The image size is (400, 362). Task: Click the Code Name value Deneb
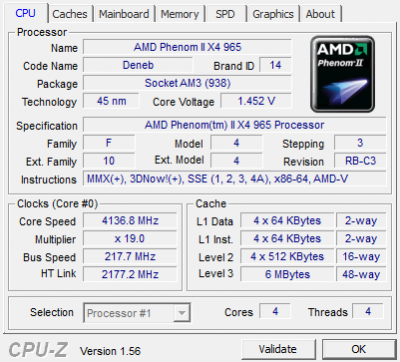[x=138, y=65]
